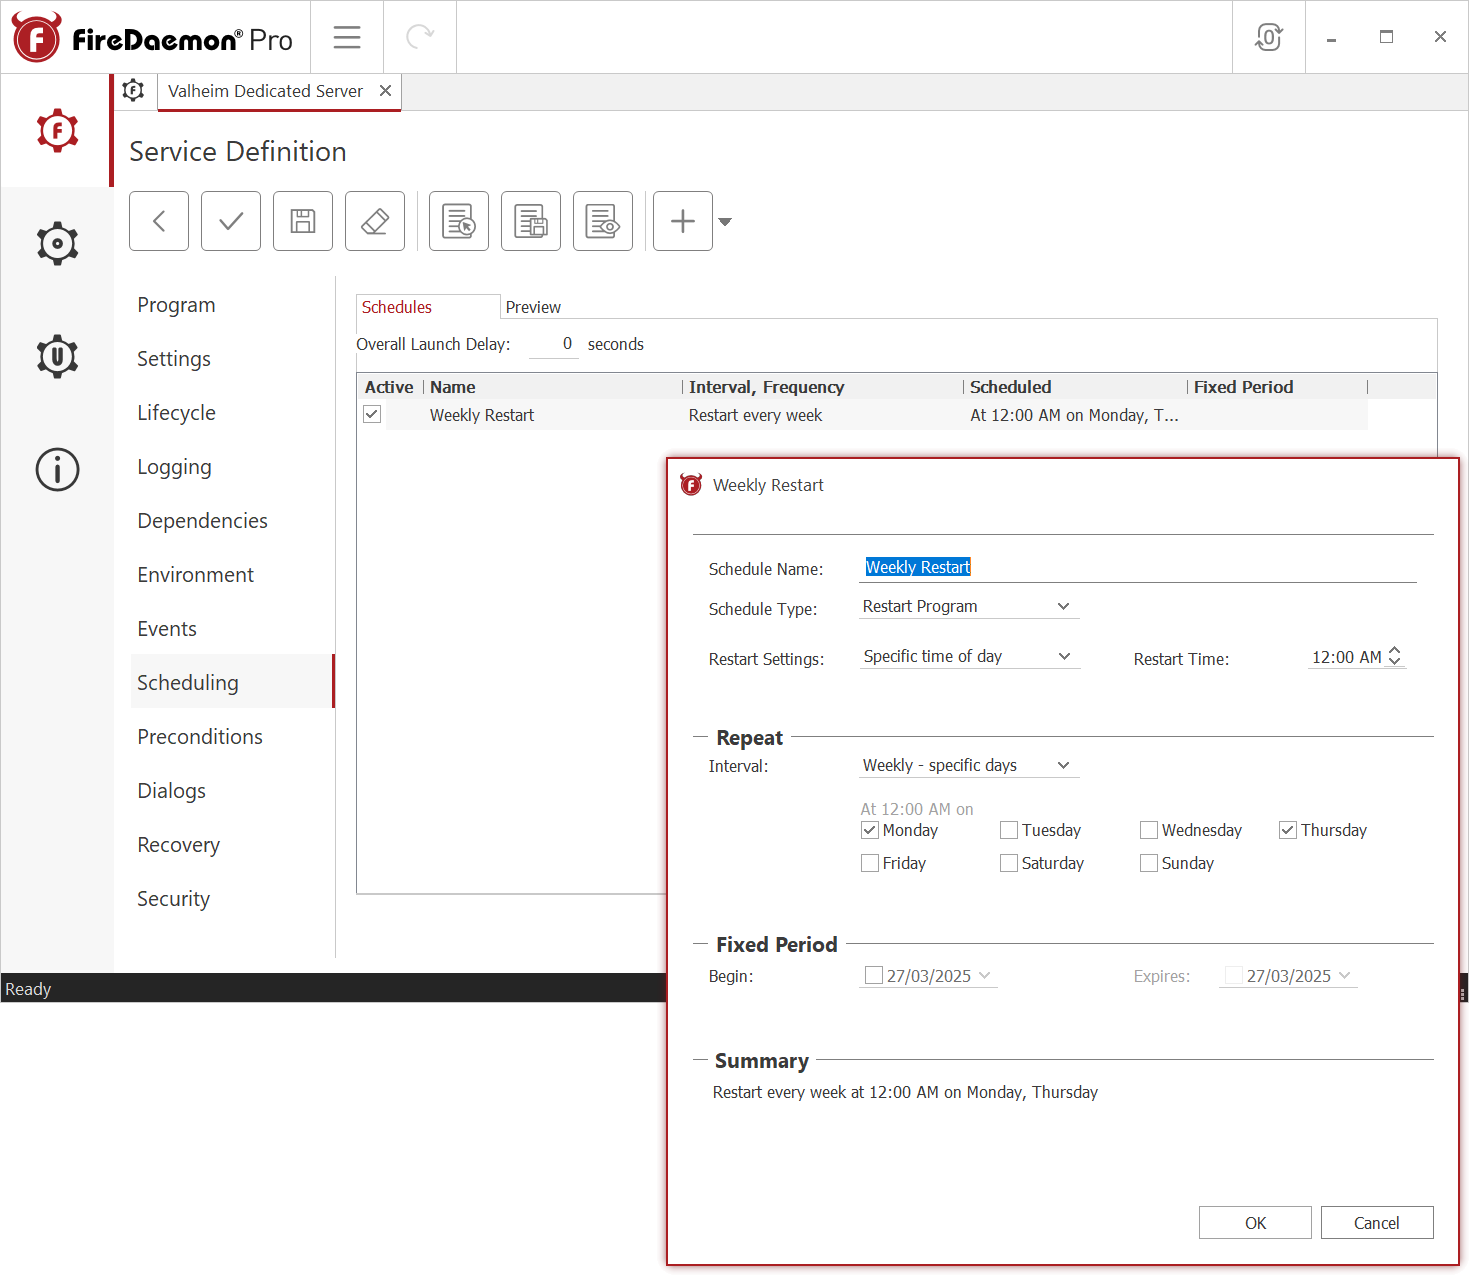Toggle the Weekly Restart active checkbox in list

372,414
